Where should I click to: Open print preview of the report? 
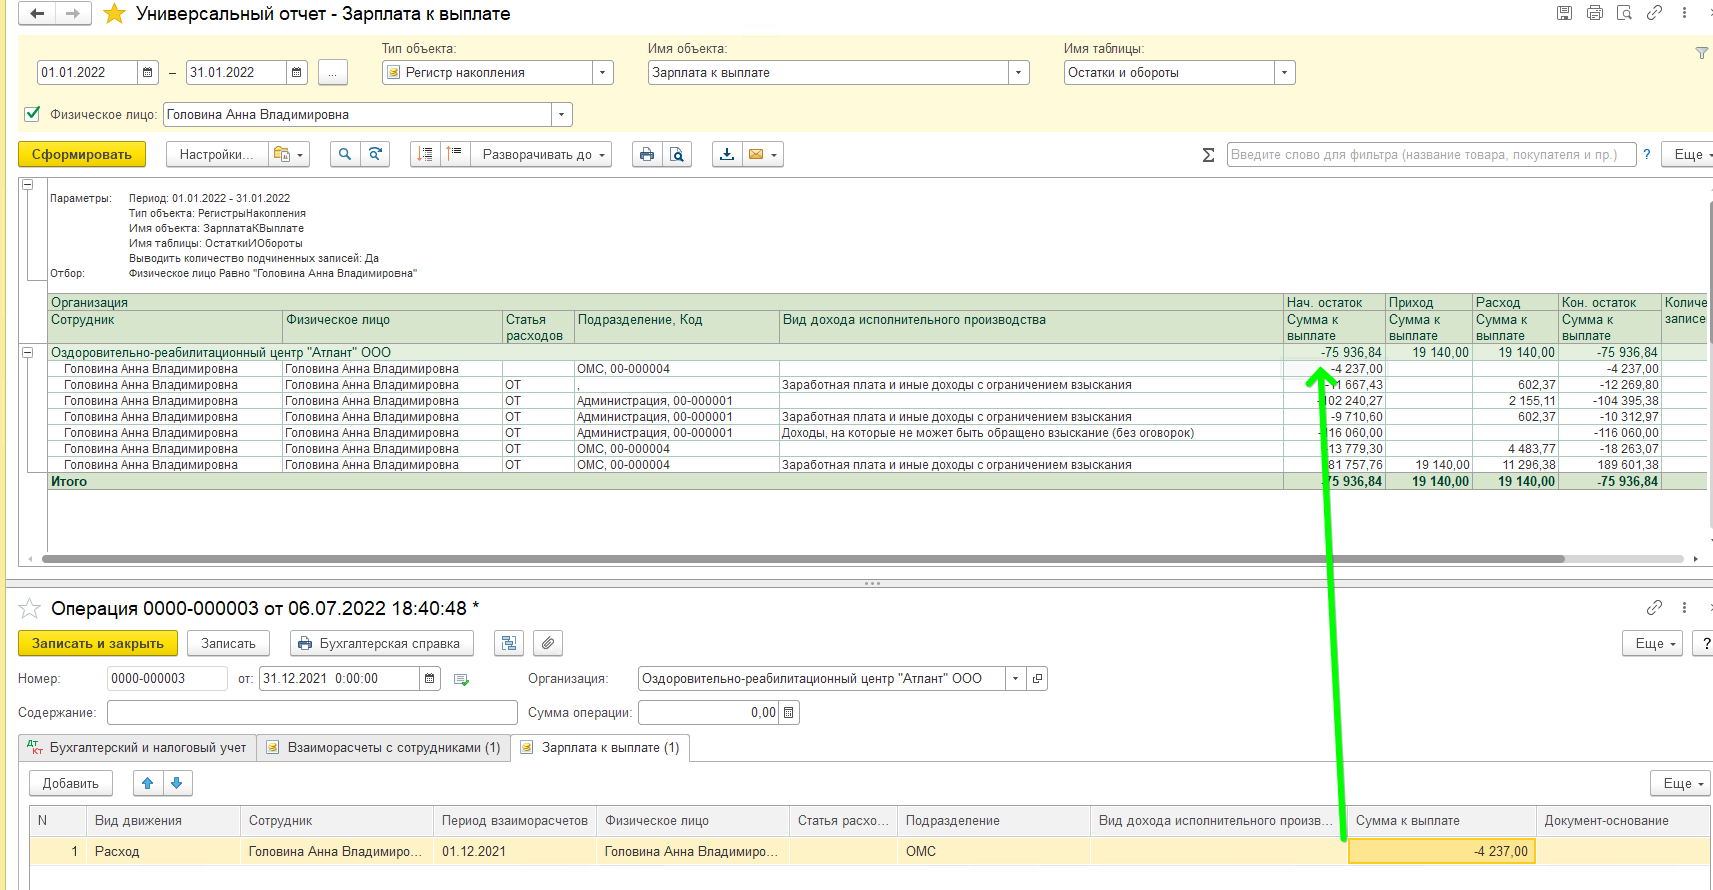pos(677,154)
